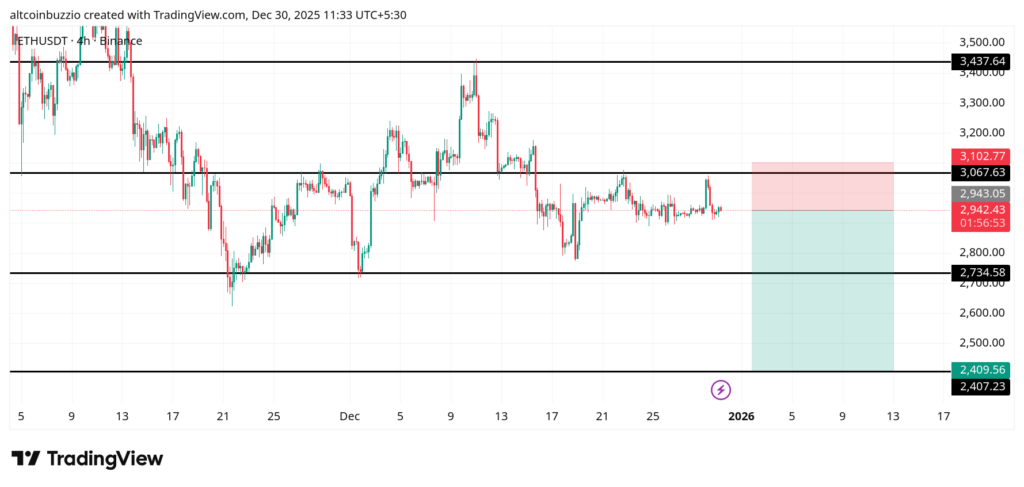This screenshot has height=487, width=1024.
Task: Click the 2026 label on the time axis
Action: 741,416
